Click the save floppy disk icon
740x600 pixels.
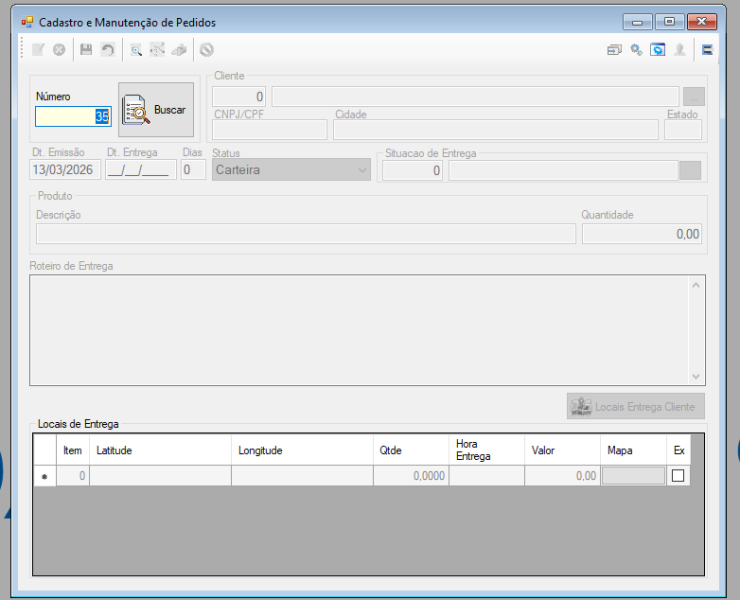86,50
